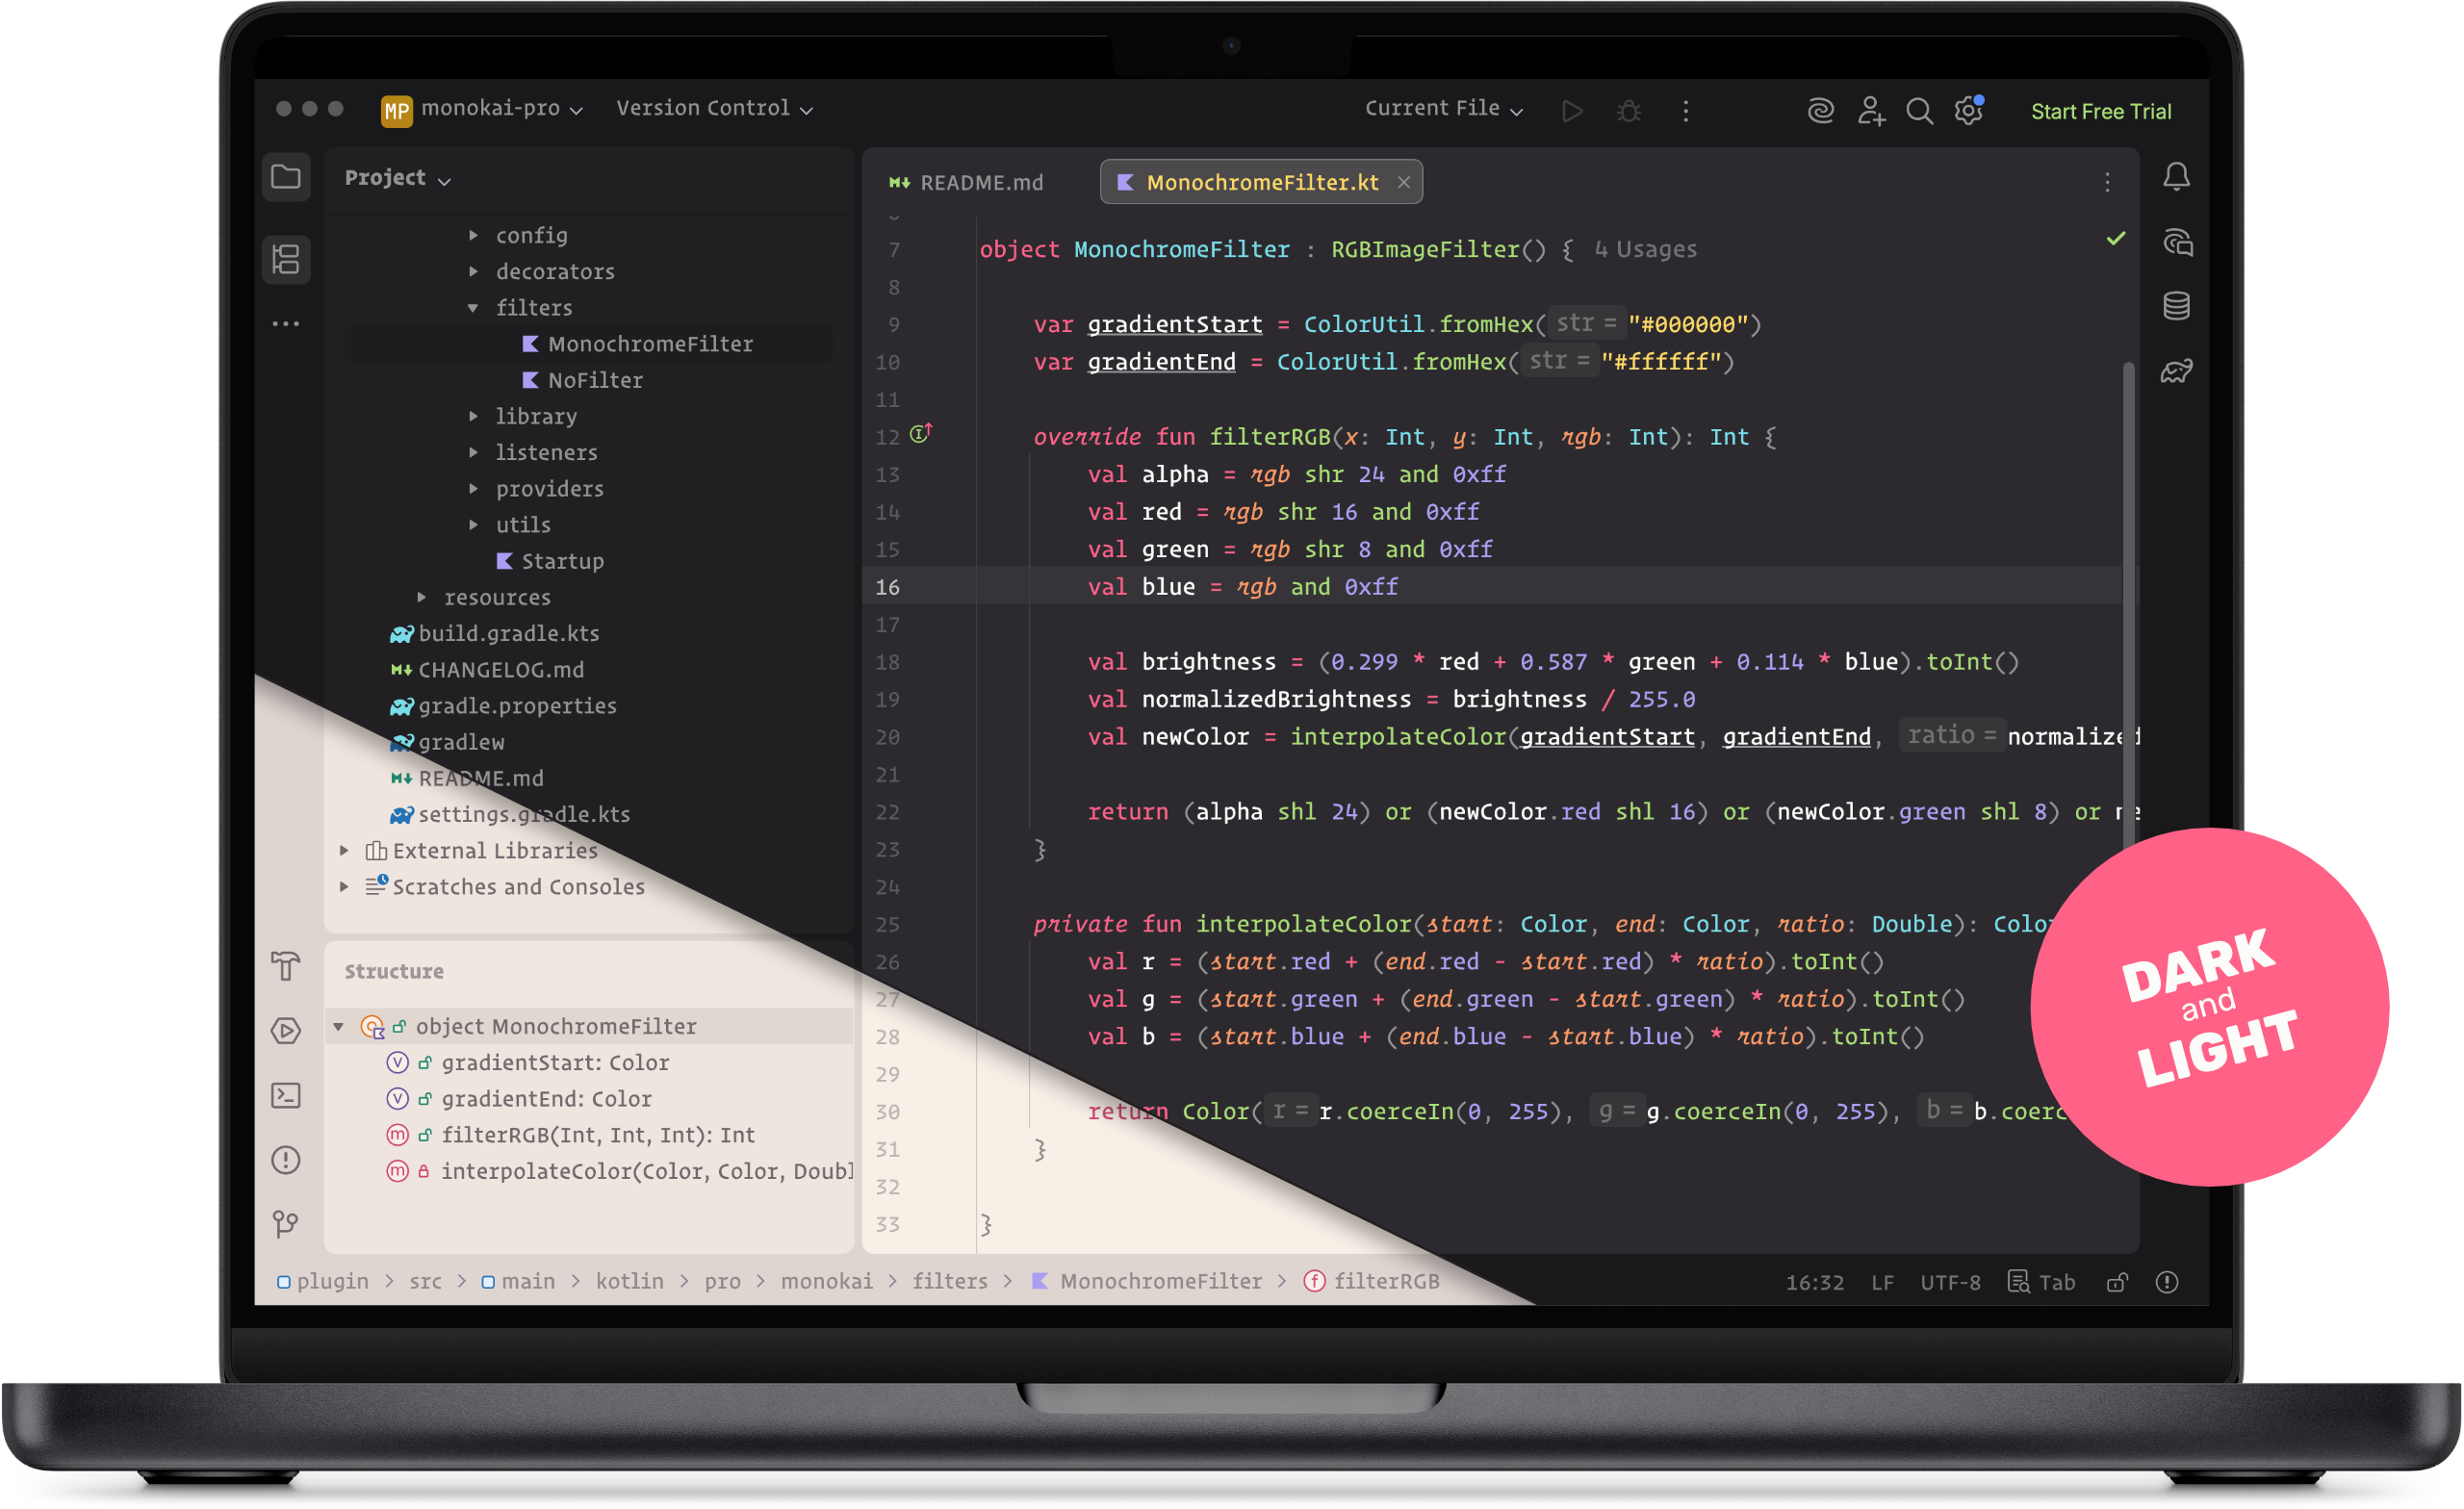This screenshot has height=1509, width=2464.
Task: Click the editor vertical scrollbar
Action: tap(2128, 600)
